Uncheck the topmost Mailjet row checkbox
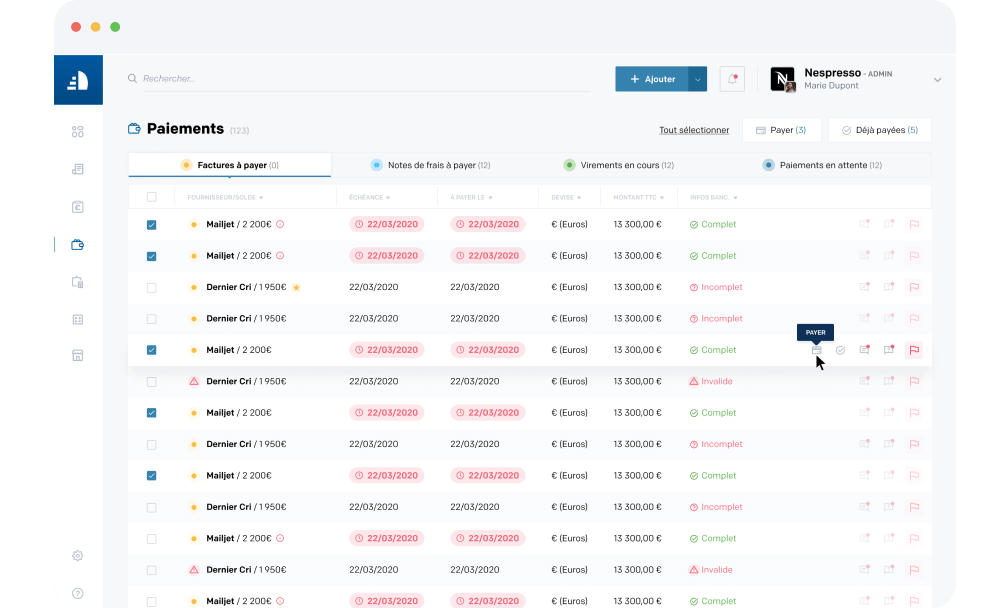The height and width of the screenshot is (608, 1008). [x=152, y=225]
